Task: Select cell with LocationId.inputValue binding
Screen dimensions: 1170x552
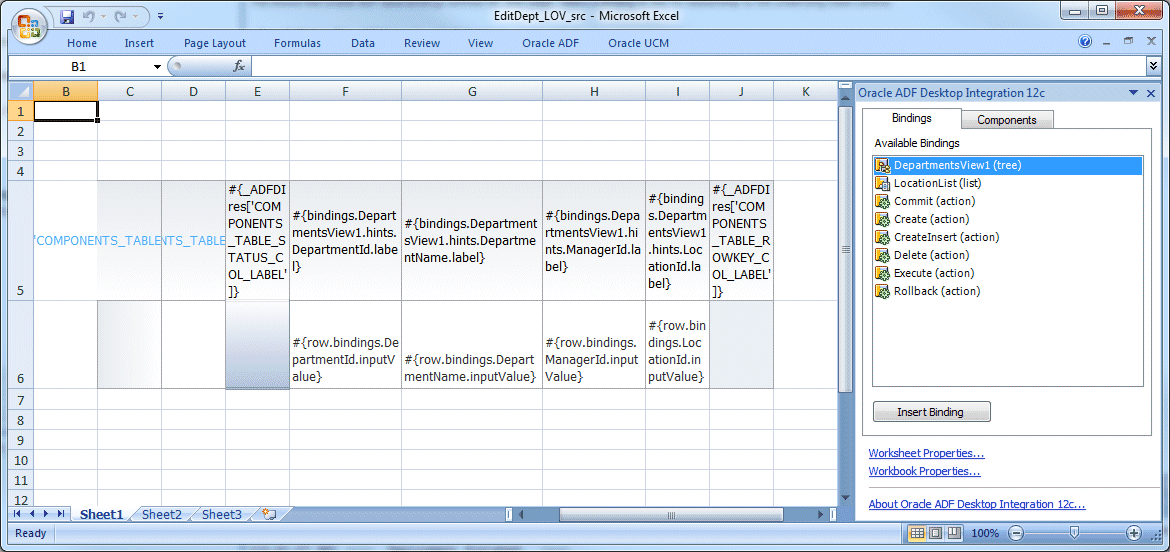Action: [x=678, y=345]
